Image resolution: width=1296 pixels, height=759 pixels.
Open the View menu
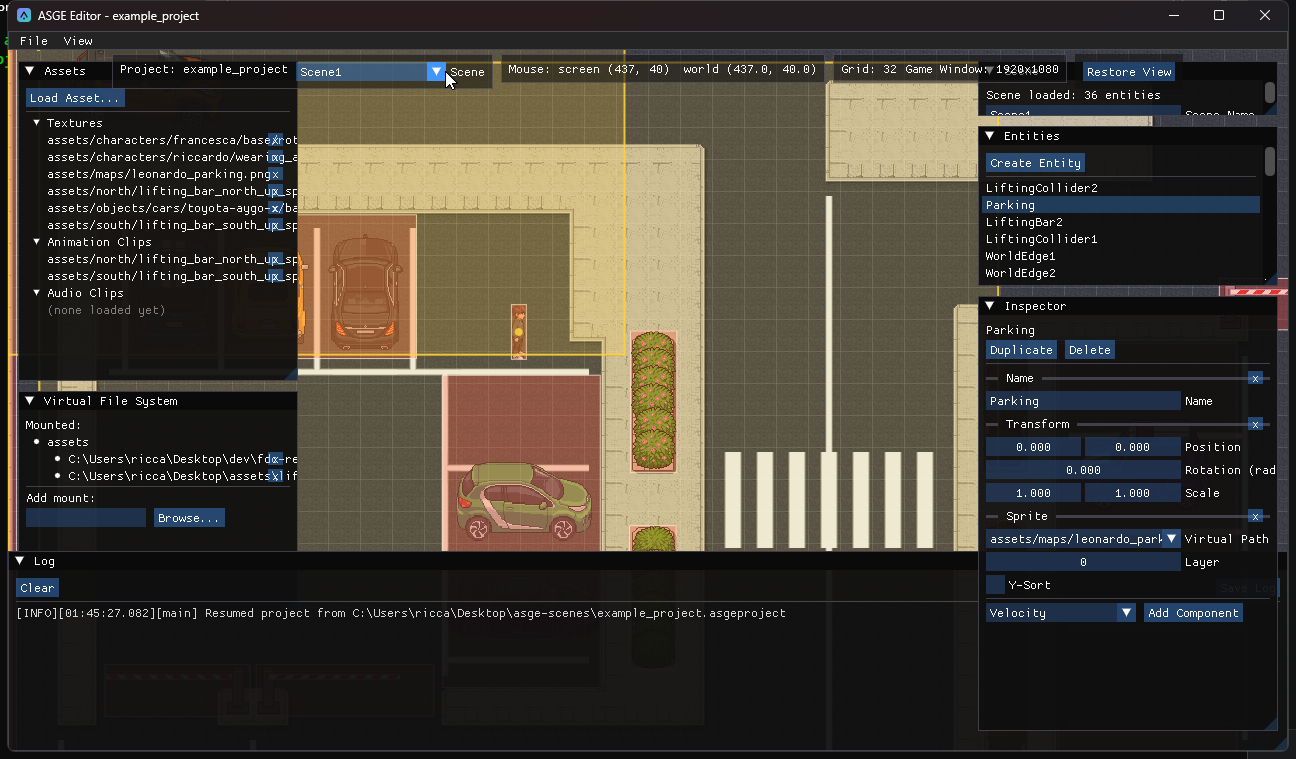pos(78,41)
